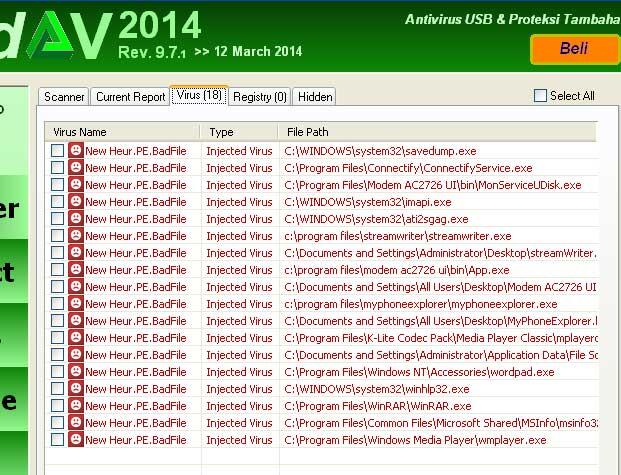
Task: Select the Application Data\File path entry
Action: point(441,355)
